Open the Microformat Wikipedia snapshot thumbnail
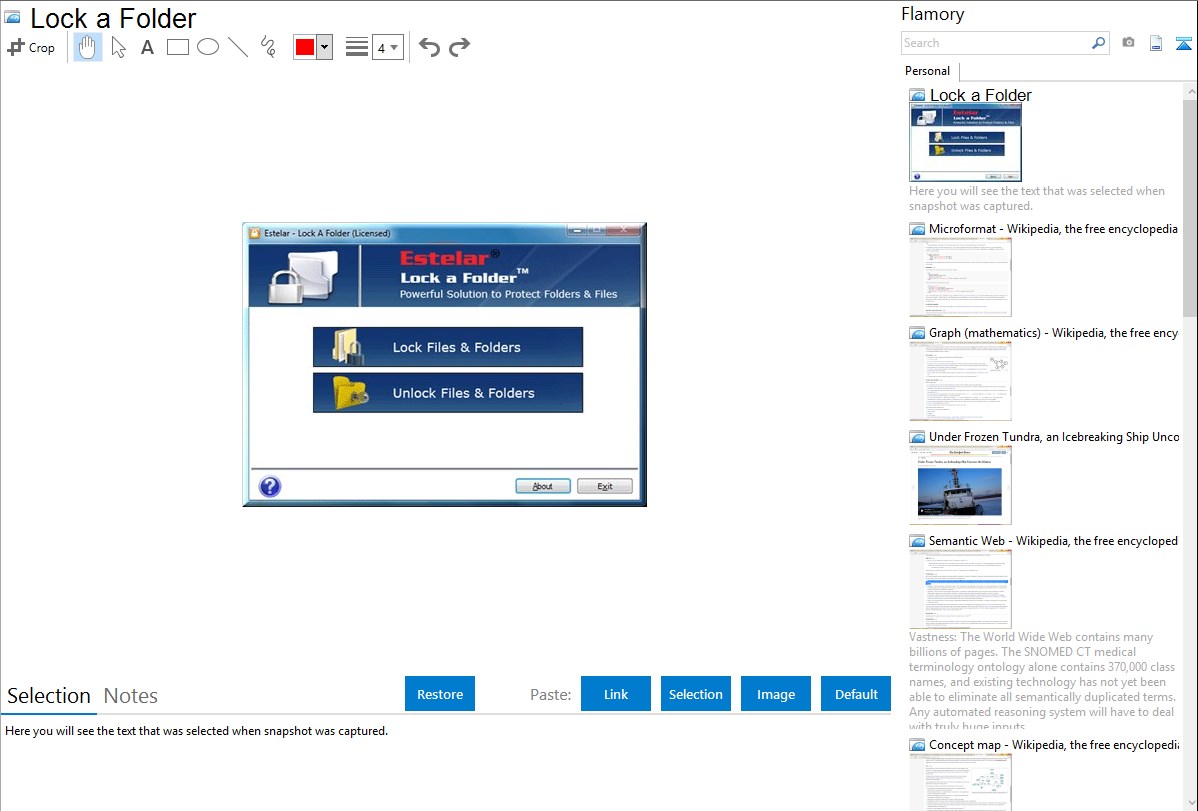 pyautogui.click(x=960, y=277)
